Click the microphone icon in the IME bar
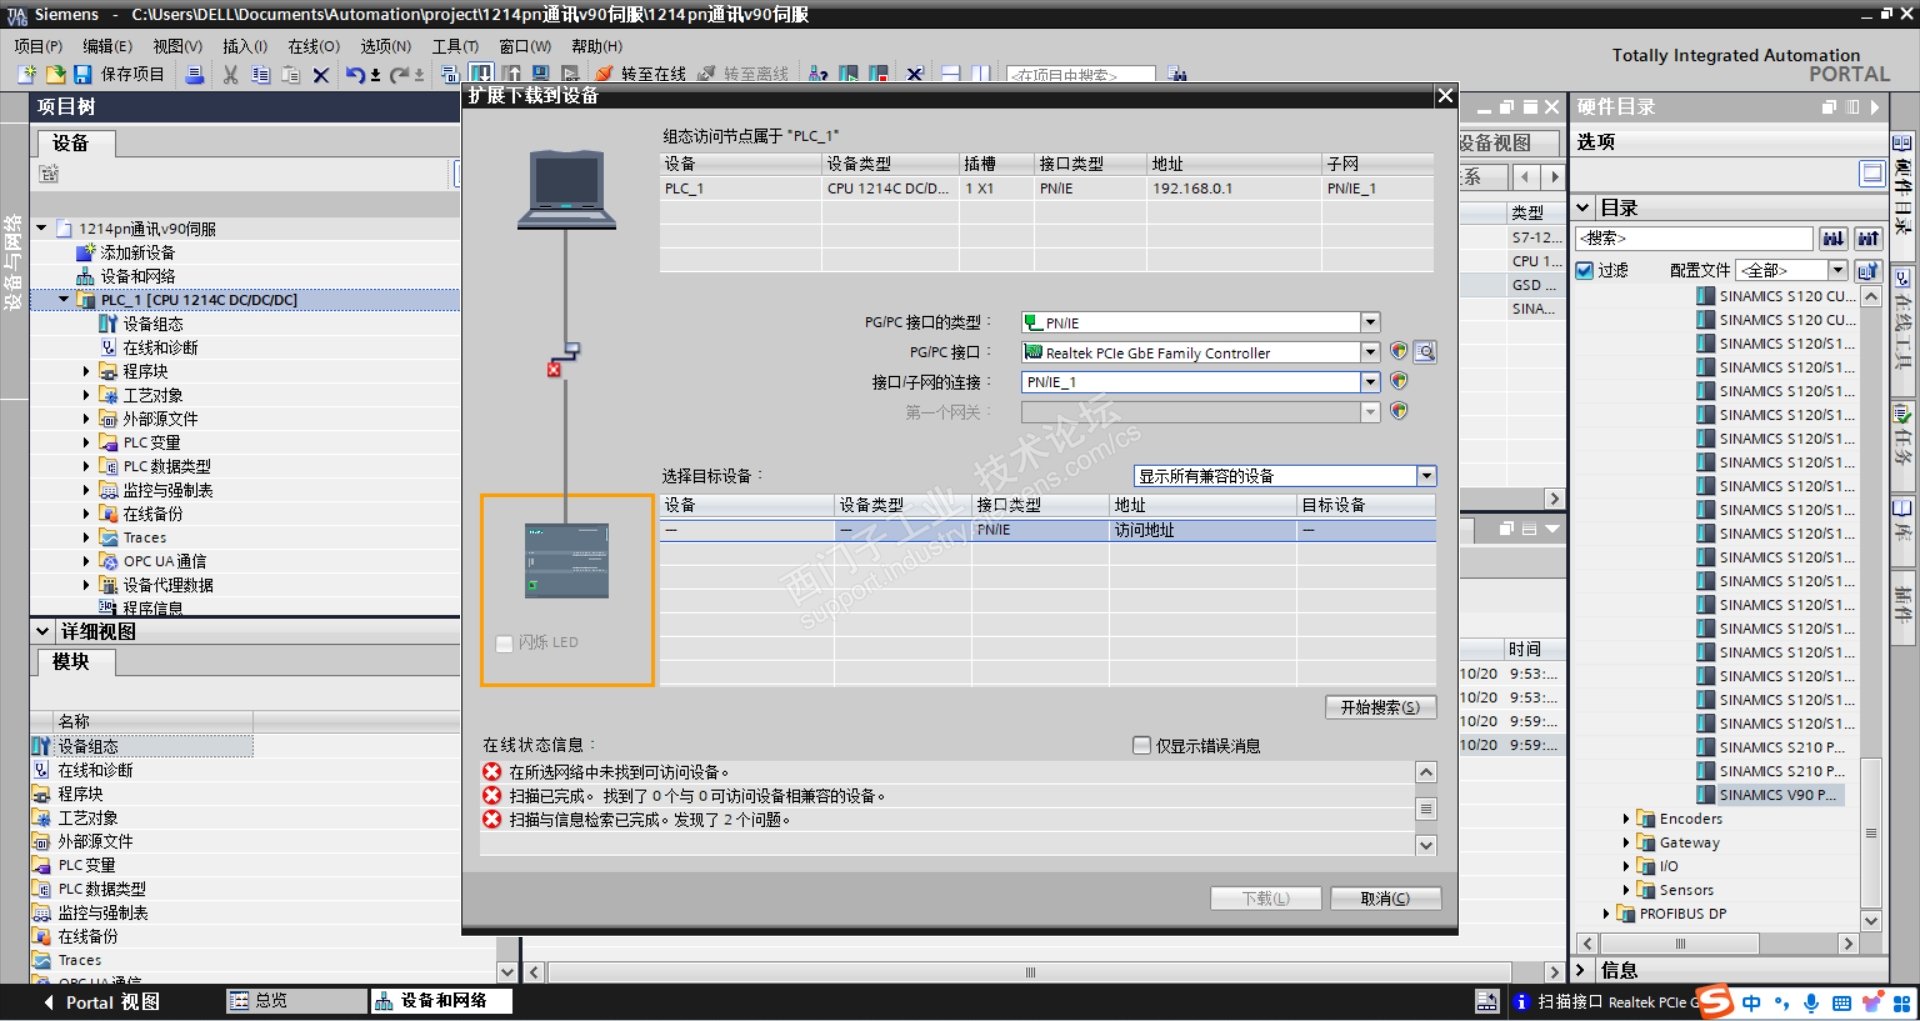Viewport: 1920px width, 1021px height. pyautogui.click(x=1810, y=1002)
